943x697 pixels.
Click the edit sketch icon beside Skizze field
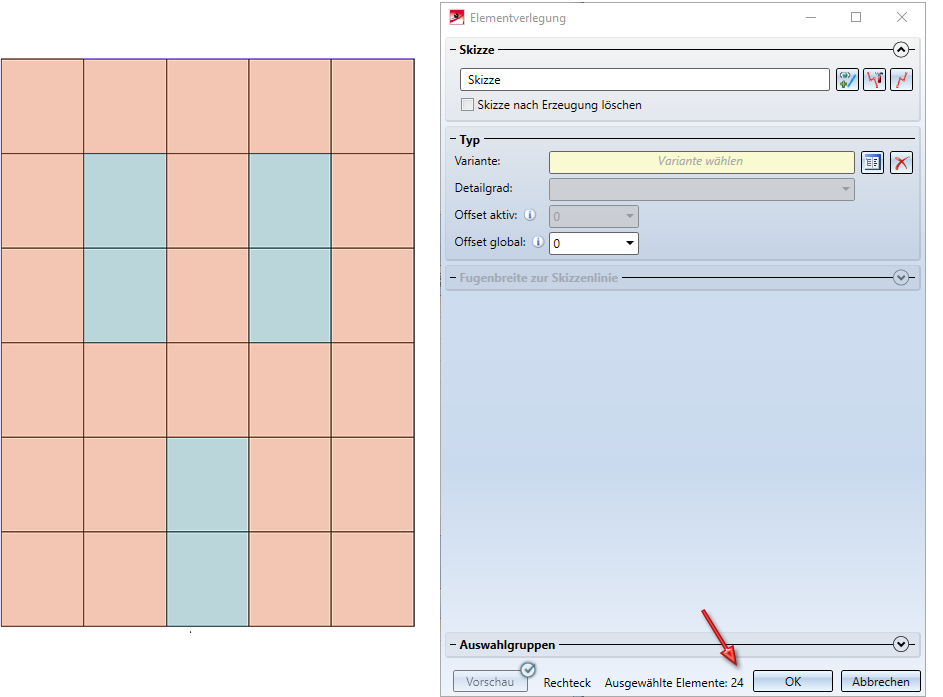847,79
